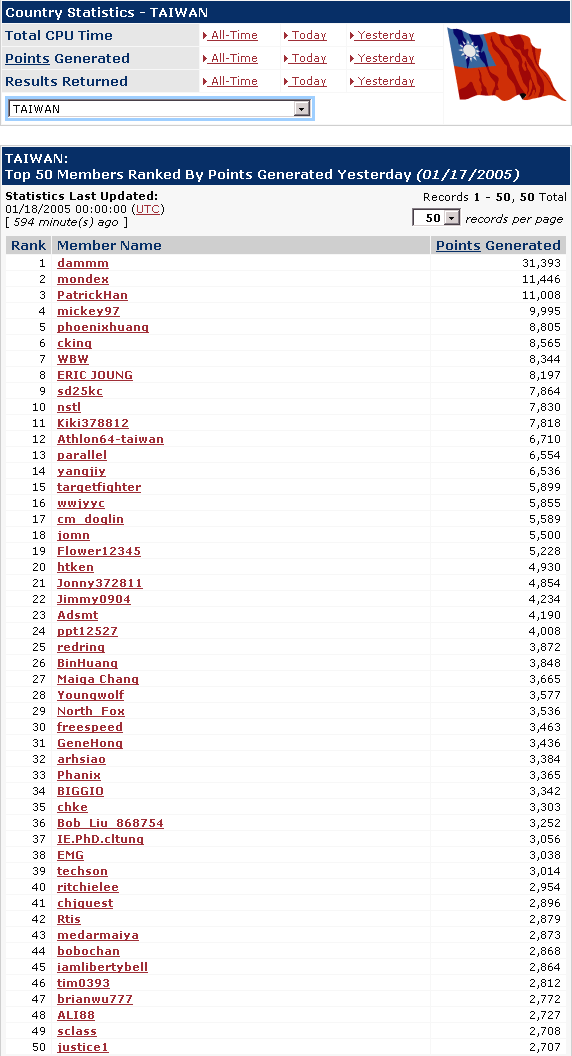Click member Maiga Chang
This screenshot has height=1056, width=572.
[98, 679]
